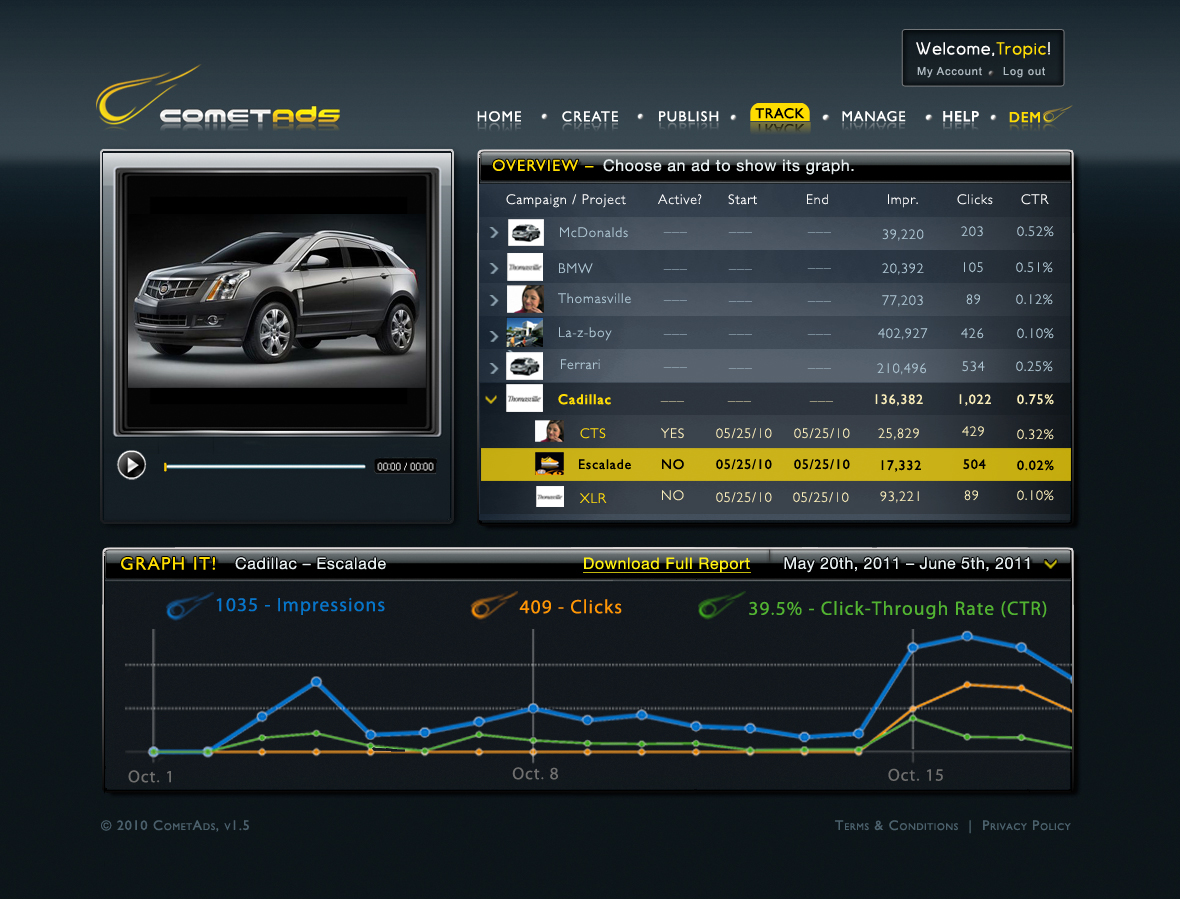Open the date range dropdown arrow
1180x900 pixels.
tap(1051, 564)
